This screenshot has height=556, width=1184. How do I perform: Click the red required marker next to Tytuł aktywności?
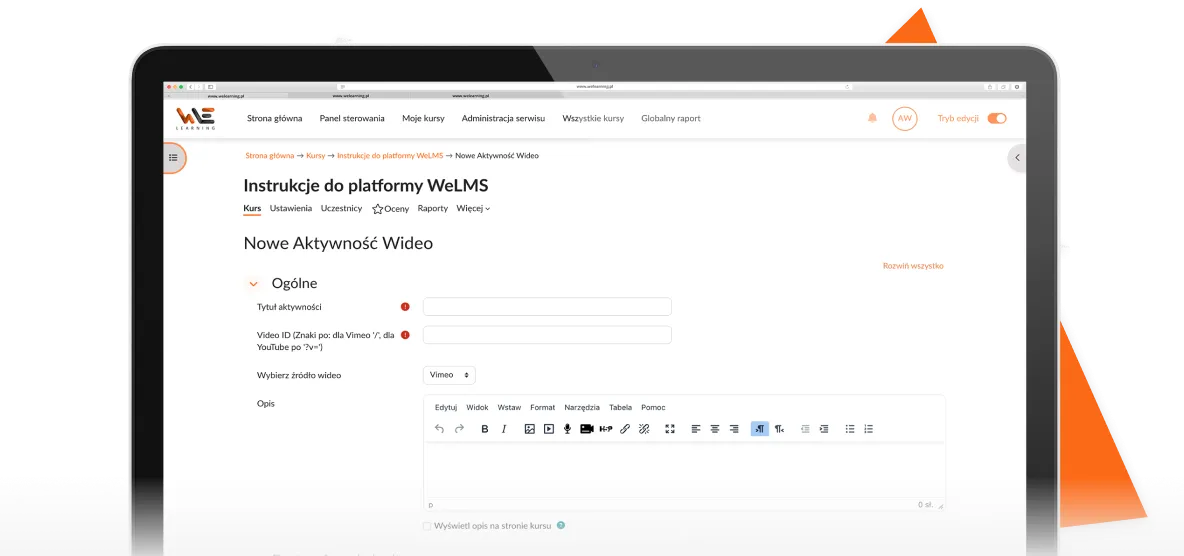coord(405,307)
